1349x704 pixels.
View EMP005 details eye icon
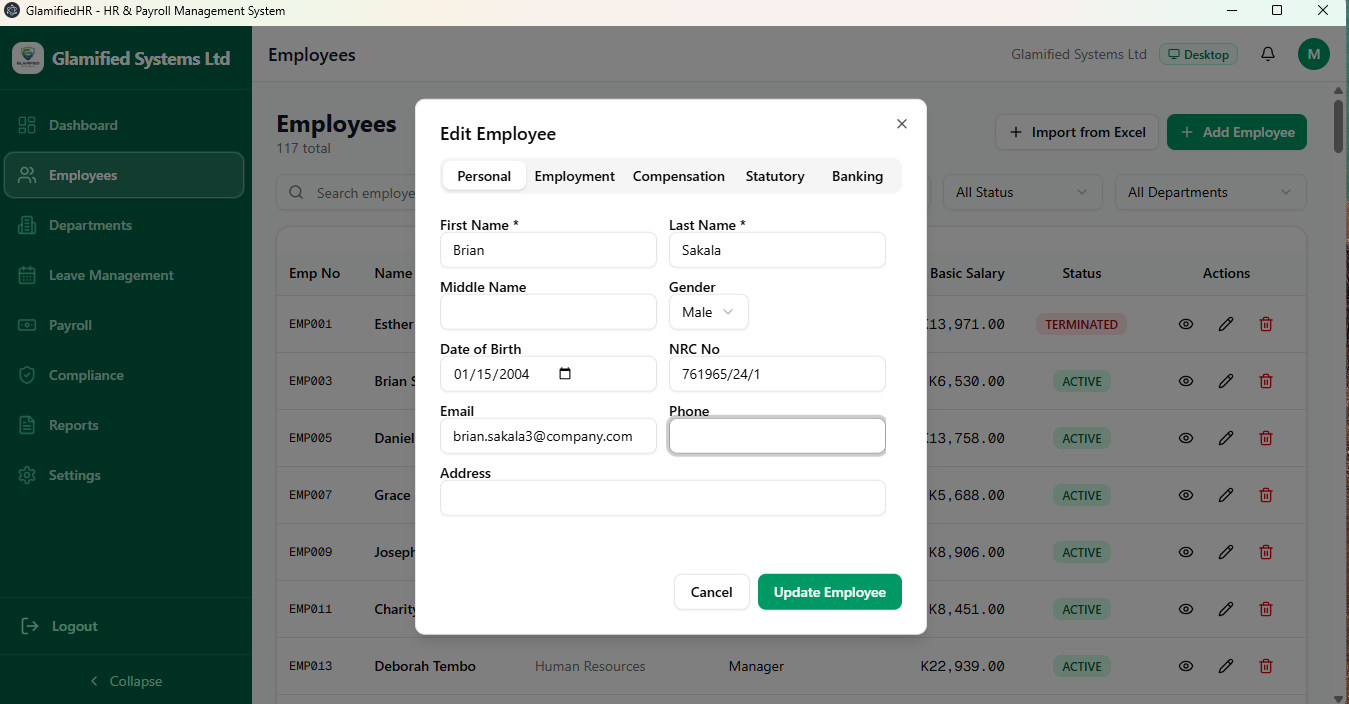1186,438
